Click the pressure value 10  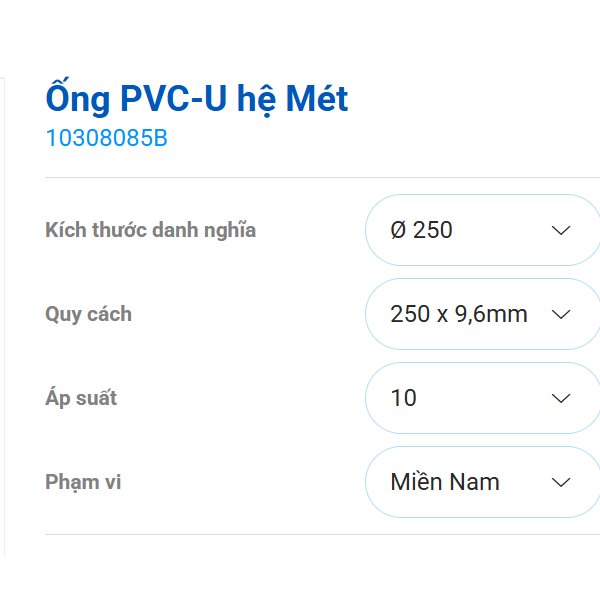404,398
